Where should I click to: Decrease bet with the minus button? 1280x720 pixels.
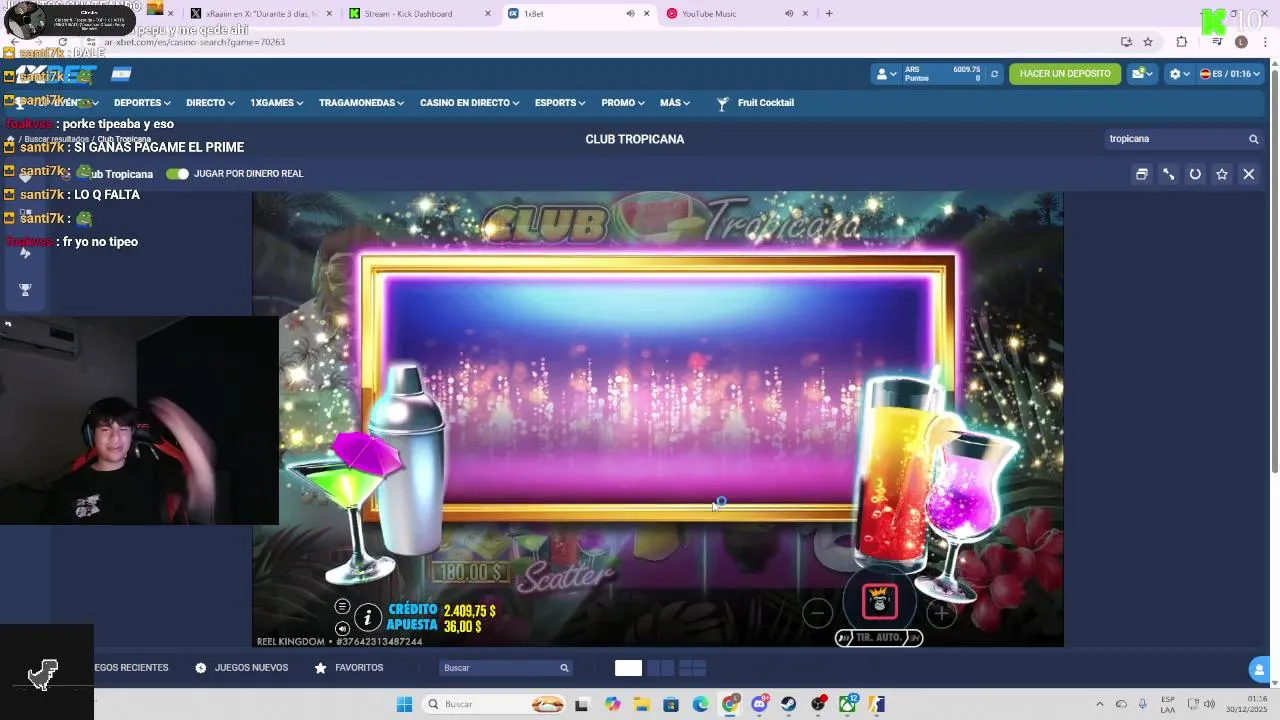click(817, 614)
